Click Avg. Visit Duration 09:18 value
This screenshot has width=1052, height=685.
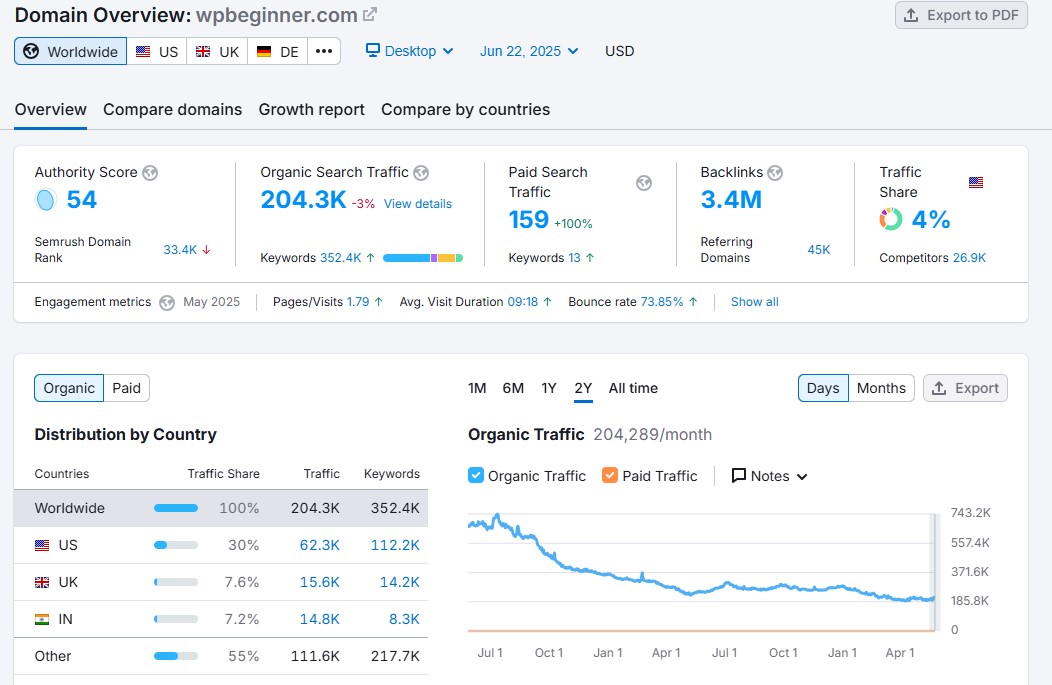click(x=523, y=302)
